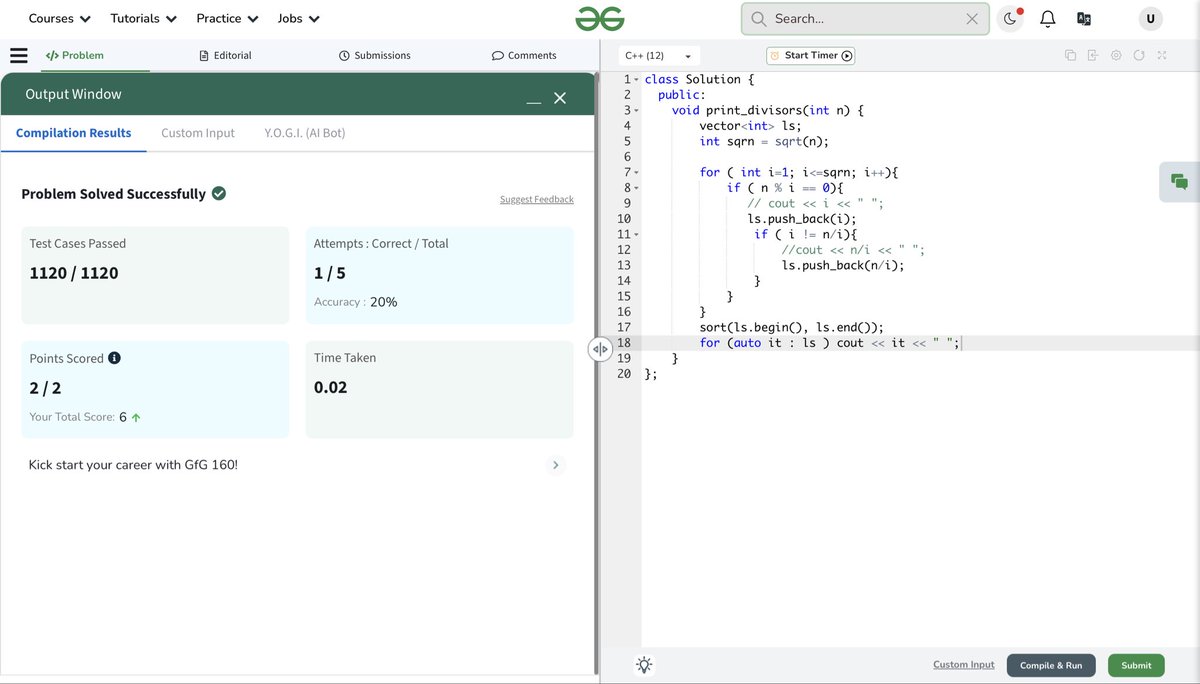Expand the Practice menu
The image size is (1200, 684).
[227, 19]
